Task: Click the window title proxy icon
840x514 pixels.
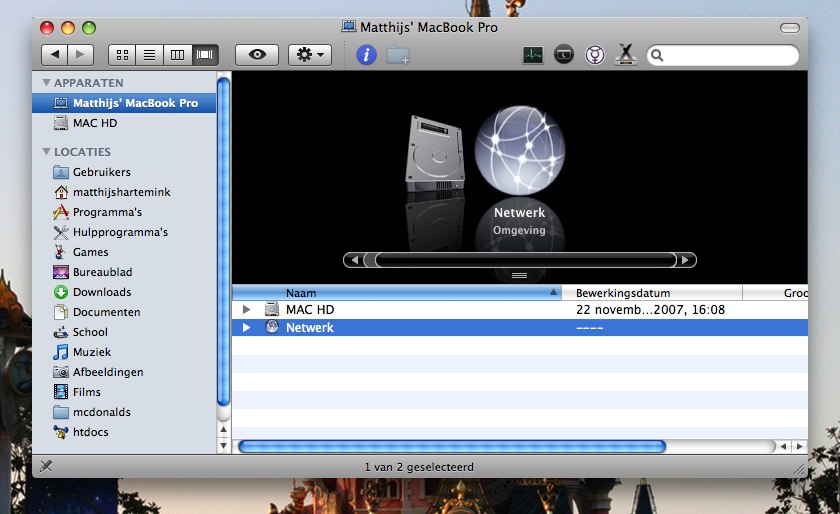Action: [x=349, y=27]
